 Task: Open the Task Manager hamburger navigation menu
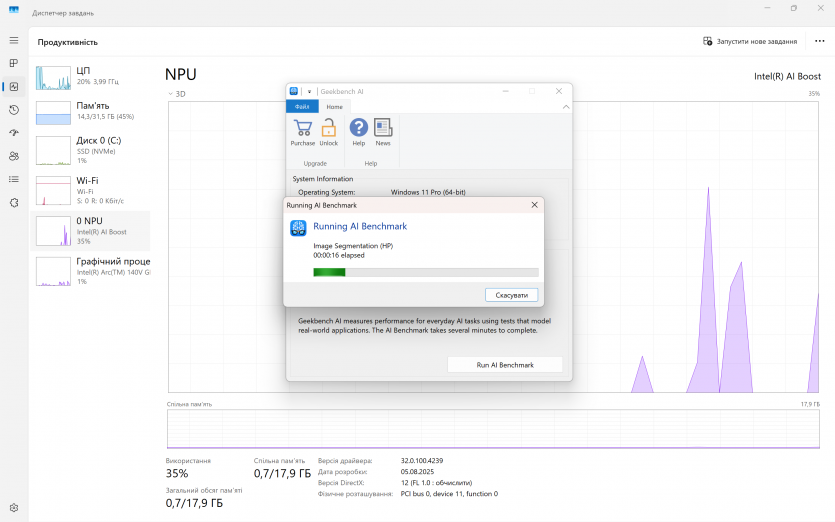pyautogui.click(x=14, y=40)
